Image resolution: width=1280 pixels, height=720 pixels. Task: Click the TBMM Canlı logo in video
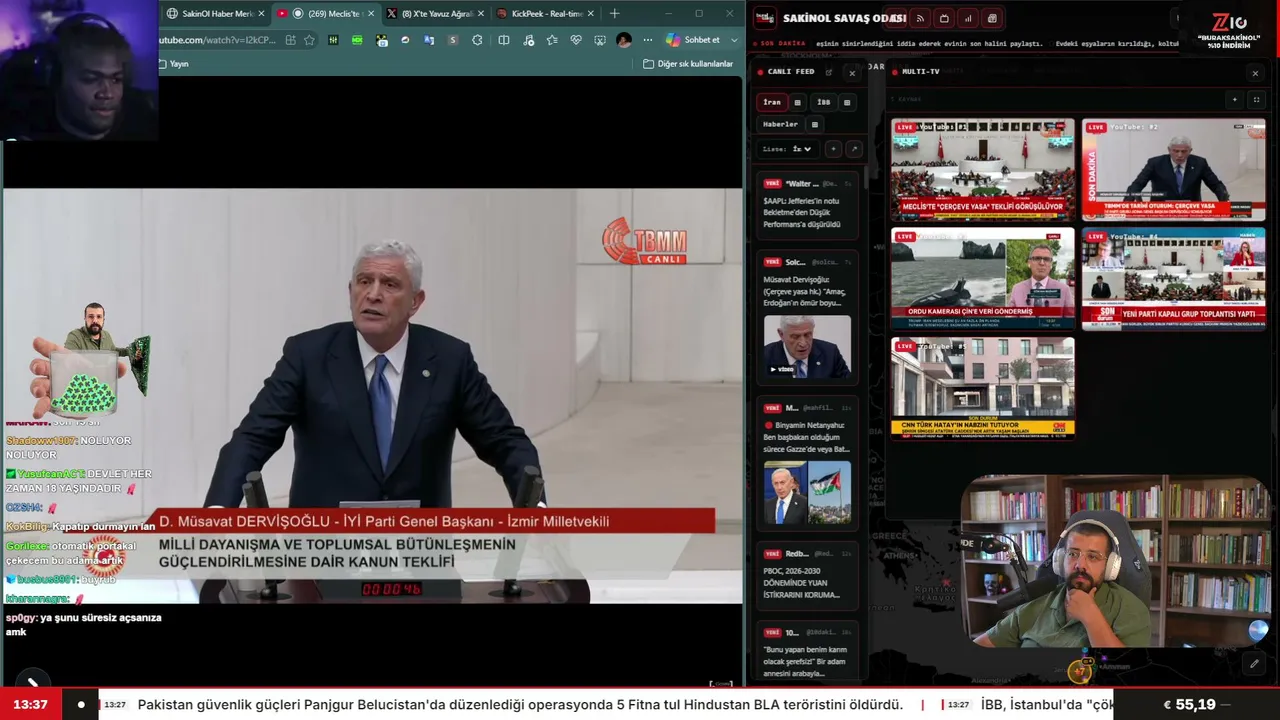(644, 241)
